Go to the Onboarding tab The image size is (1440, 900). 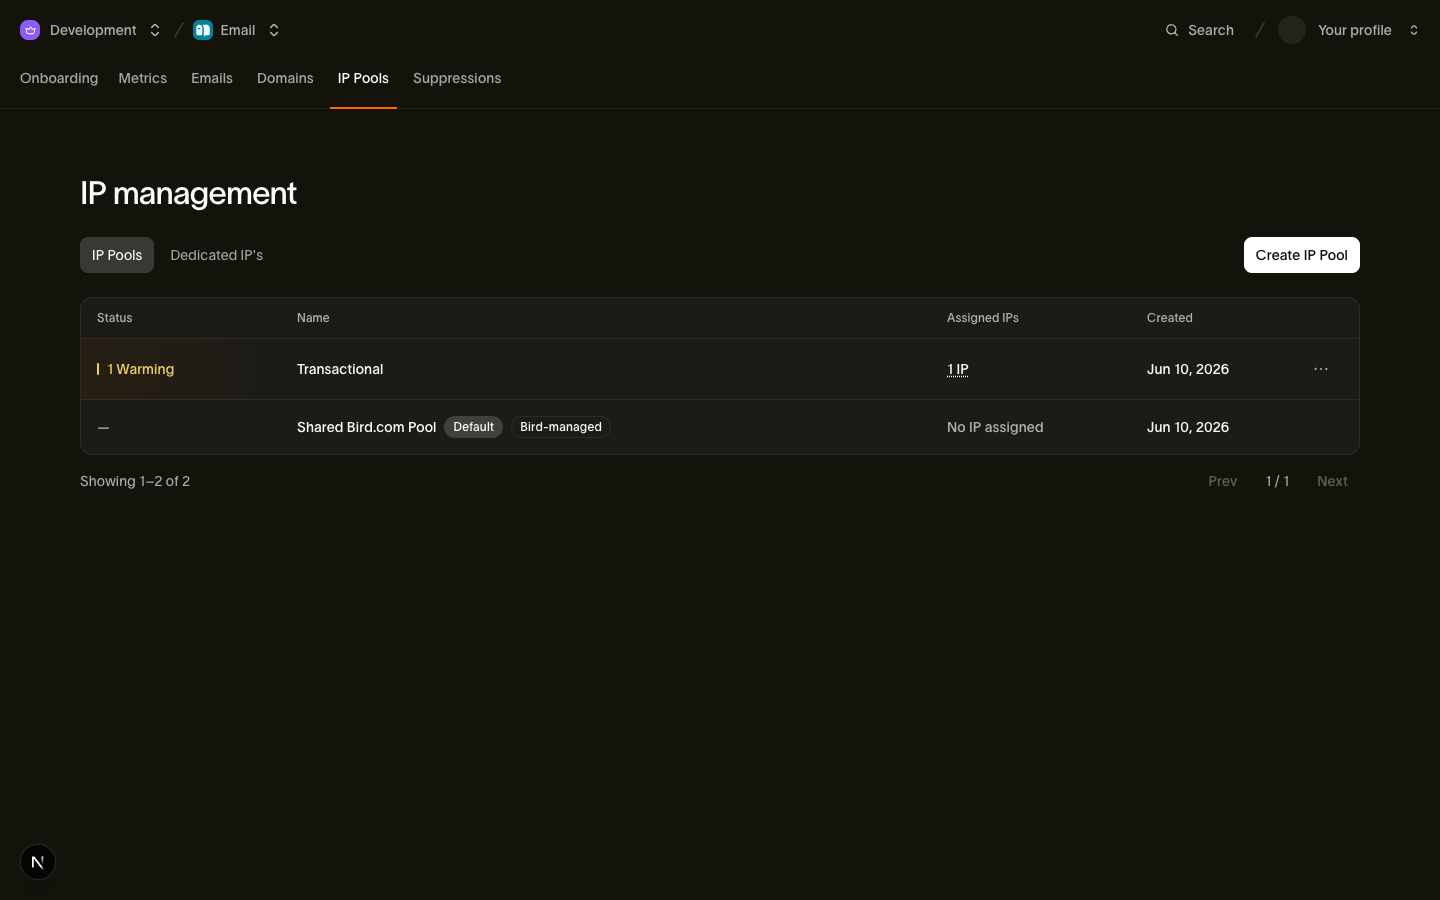[59, 78]
